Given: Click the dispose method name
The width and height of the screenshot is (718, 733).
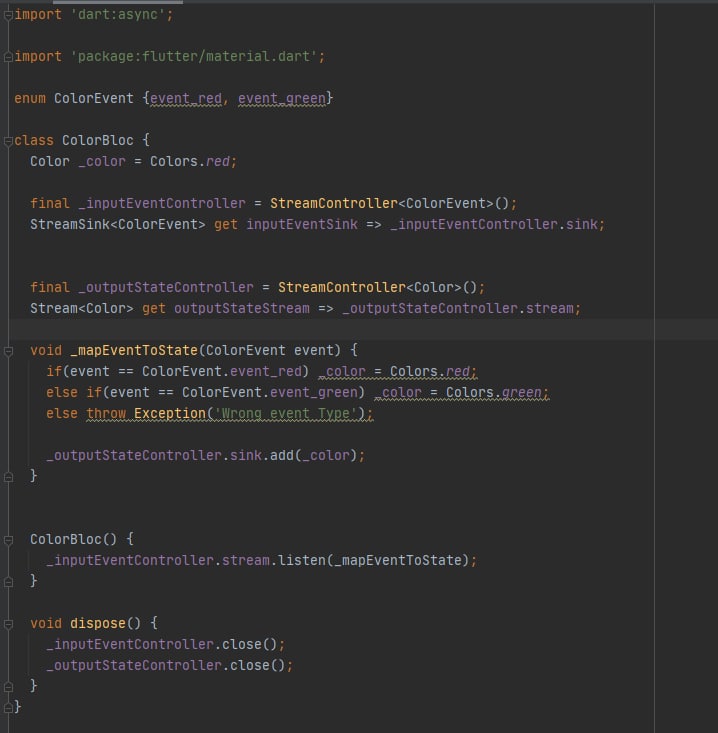Looking at the screenshot, I should 98,623.
